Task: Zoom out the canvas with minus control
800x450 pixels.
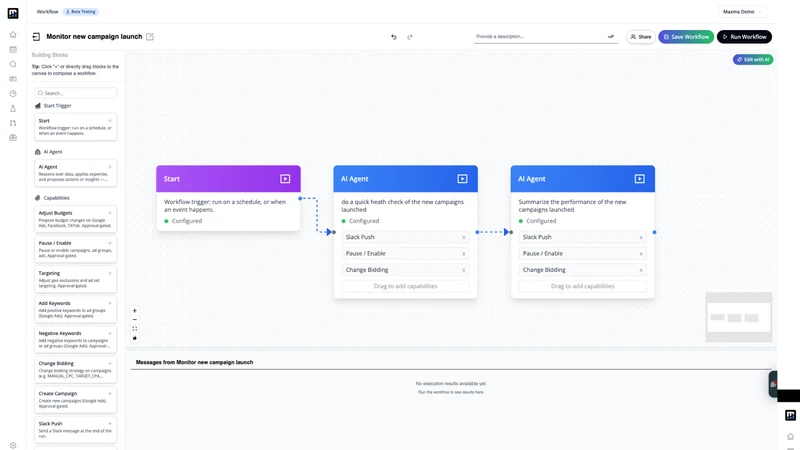Action: (x=135, y=319)
